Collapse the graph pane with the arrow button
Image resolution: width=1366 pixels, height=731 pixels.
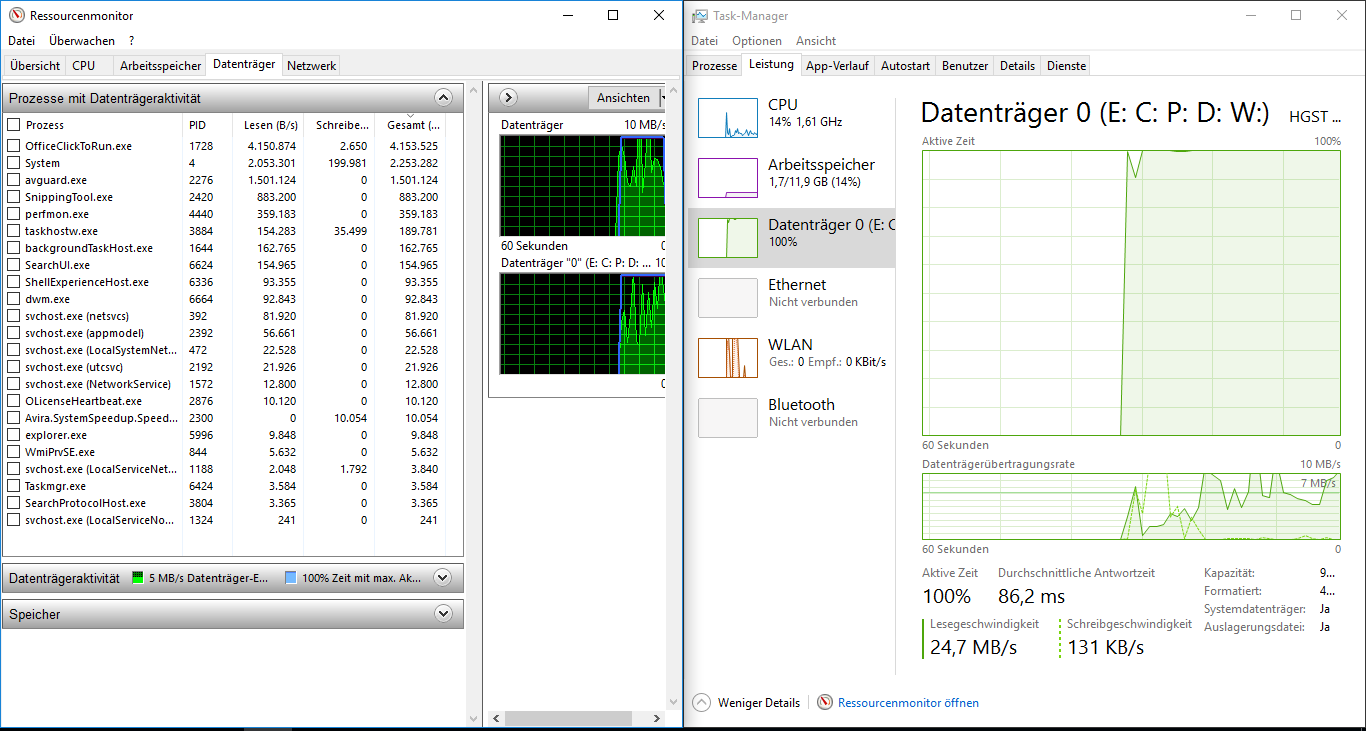pyautogui.click(x=508, y=98)
